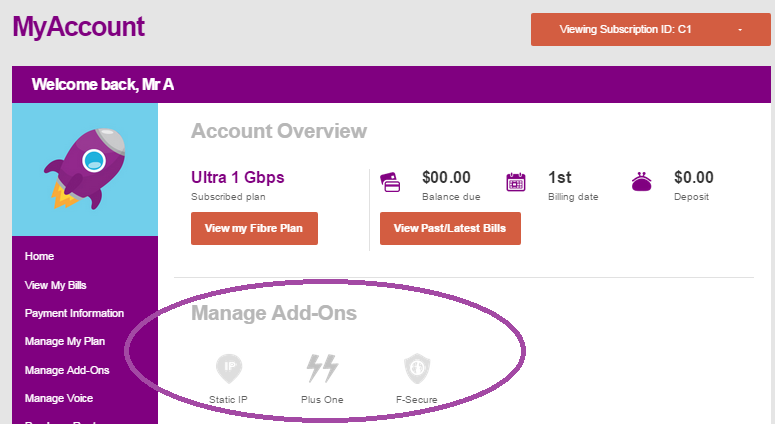
Task: Open View My Bills in sidebar
Action: point(56,285)
